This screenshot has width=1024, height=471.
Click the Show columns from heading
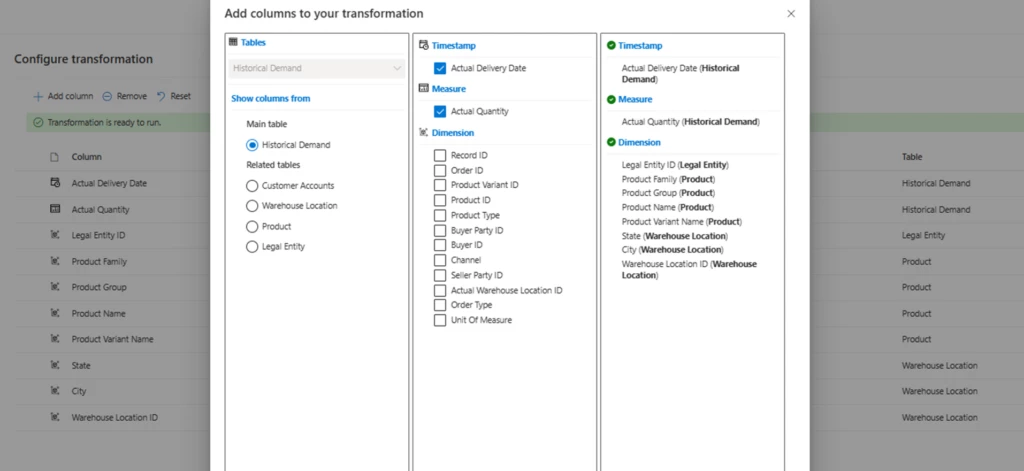click(x=270, y=99)
